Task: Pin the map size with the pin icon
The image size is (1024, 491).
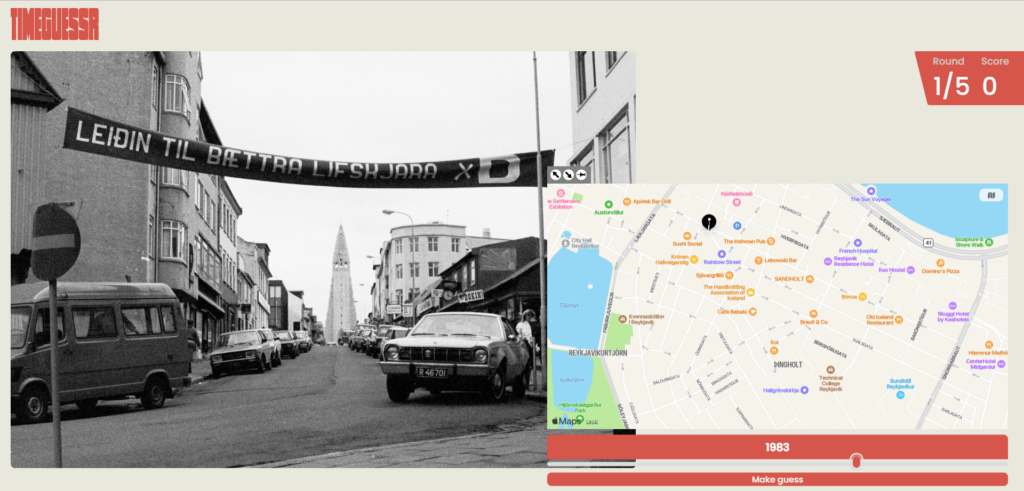Action: tap(581, 175)
